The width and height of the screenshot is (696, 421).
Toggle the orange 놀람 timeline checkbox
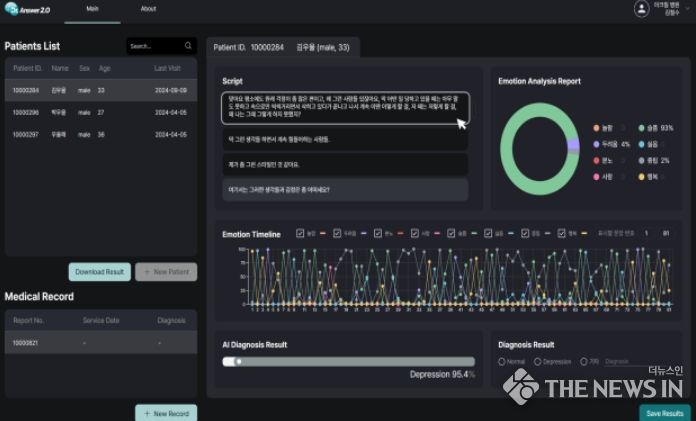[x=300, y=233]
